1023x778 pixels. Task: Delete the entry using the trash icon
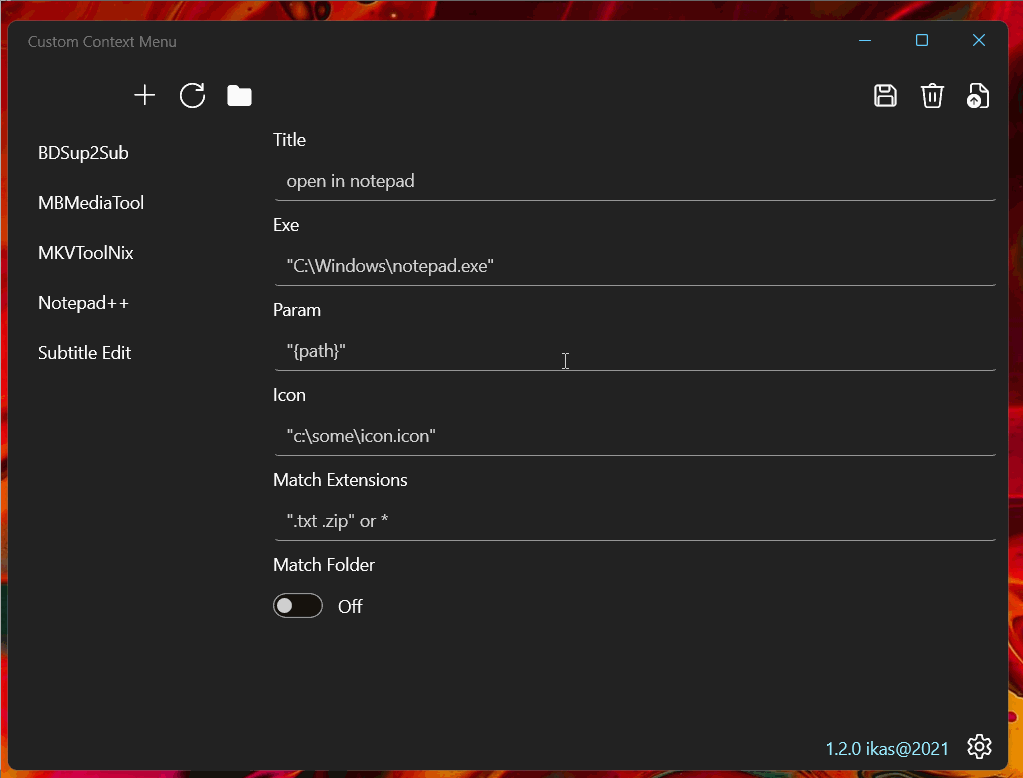click(932, 95)
